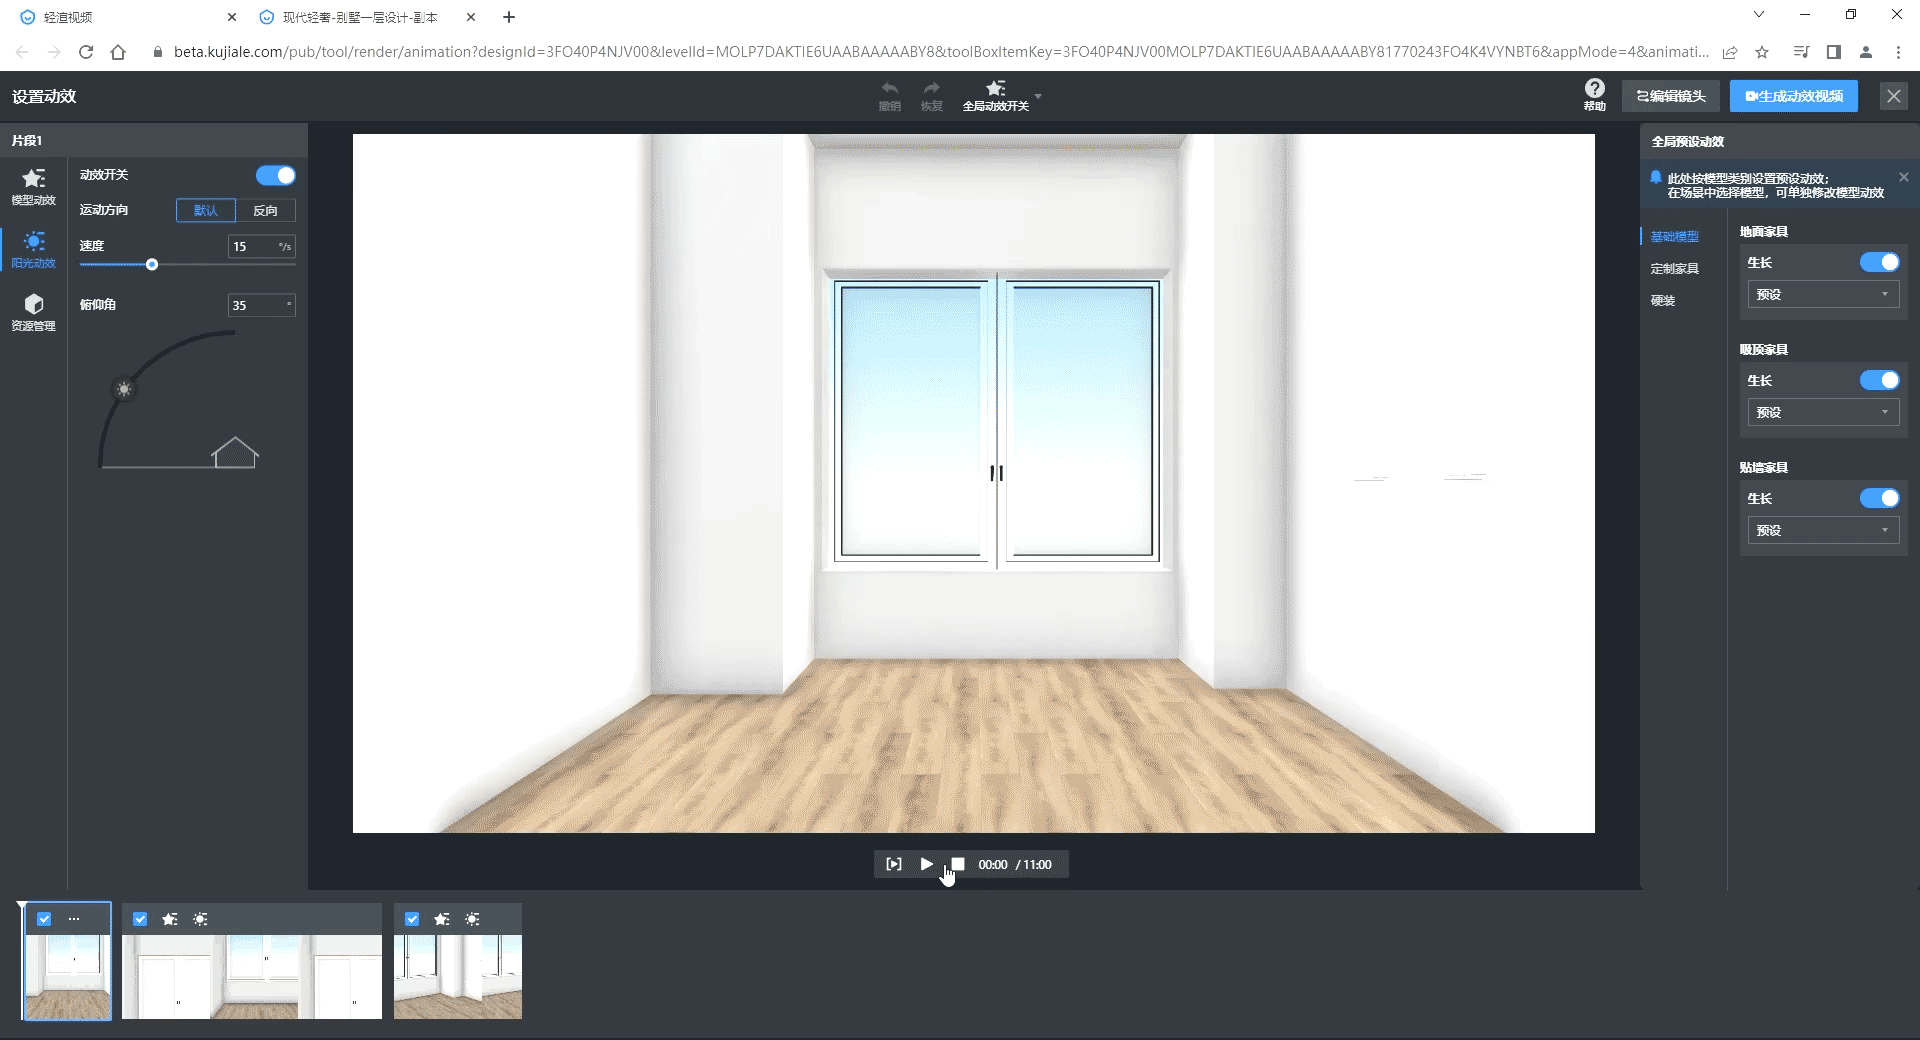The image size is (1920, 1040).
Task: Click the 生成动效视频 button
Action: 1793,96
